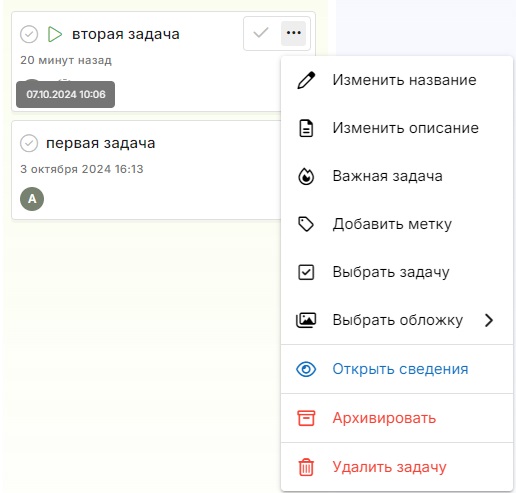The image size is (516, 493).
Task: Click the tag icon to add label
Action: pyautogui.click(x=306, y=224)
